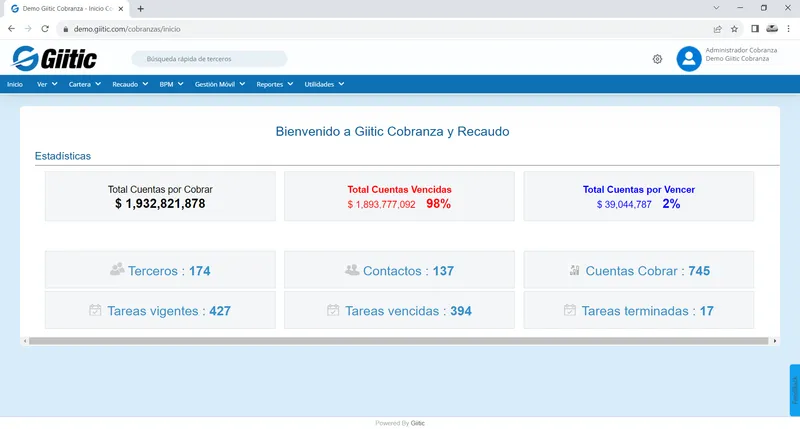This screenshot has width=800, height=429.
Task: Click the Estadisticas section heading
Action: click(x=63, y=156)
